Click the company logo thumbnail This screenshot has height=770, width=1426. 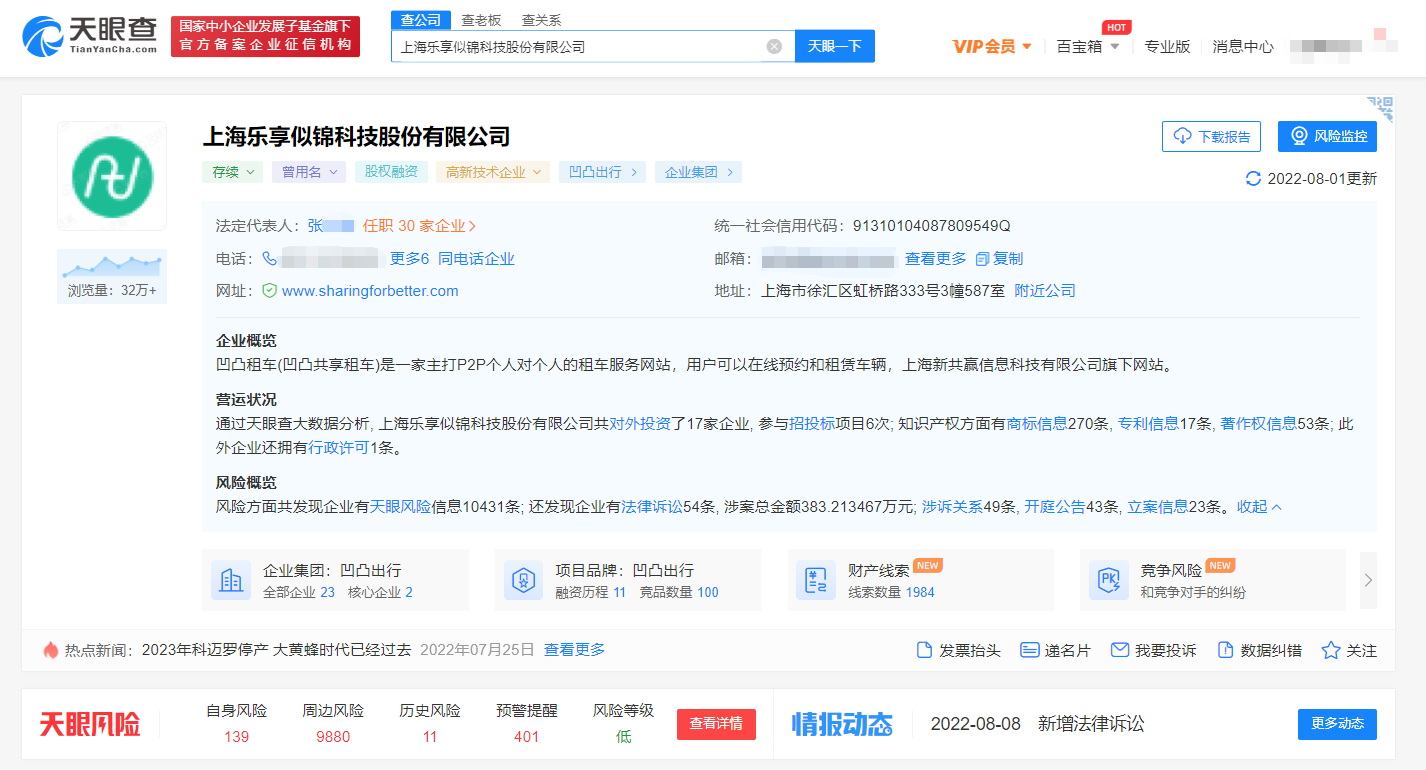click(x=112, y=176)
